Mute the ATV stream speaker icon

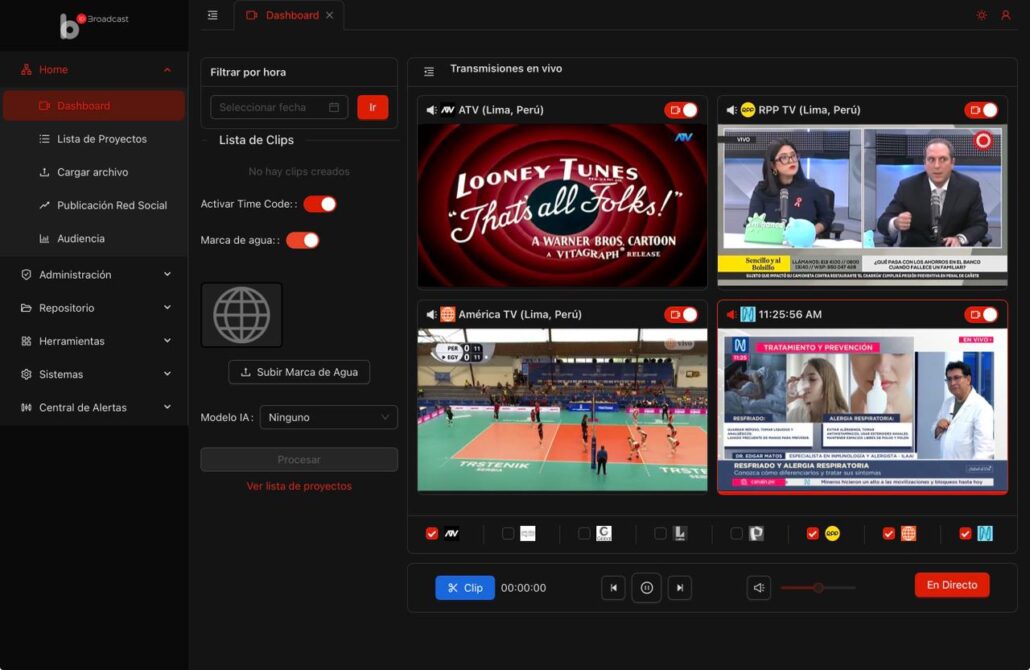[x=431, y=110]
